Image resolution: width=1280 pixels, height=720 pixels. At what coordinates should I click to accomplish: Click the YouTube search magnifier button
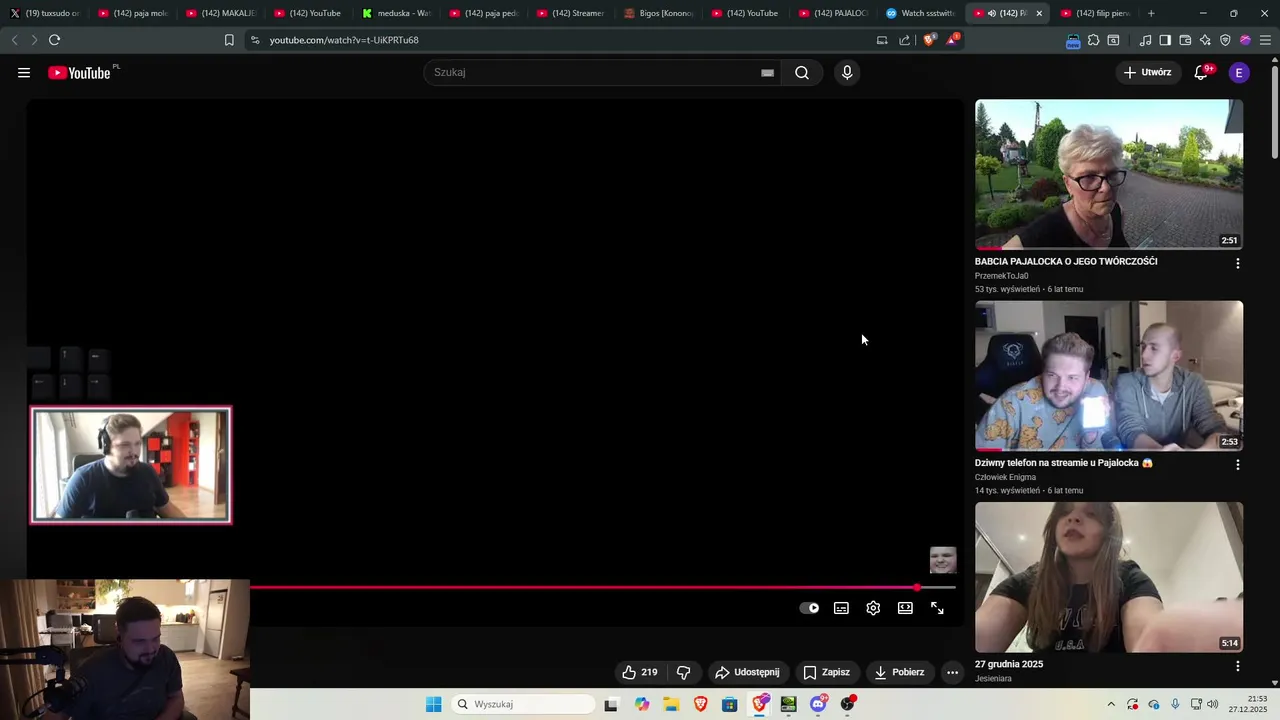tap(802, 73)
